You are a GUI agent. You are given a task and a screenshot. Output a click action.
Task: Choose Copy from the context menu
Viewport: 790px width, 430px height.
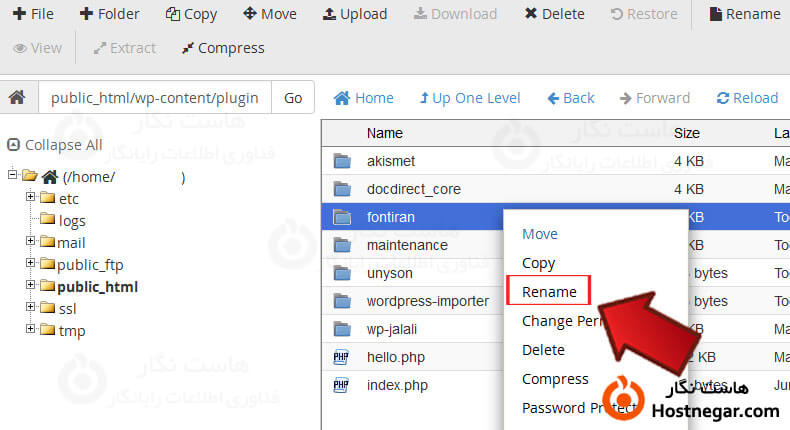pos(538,263)
